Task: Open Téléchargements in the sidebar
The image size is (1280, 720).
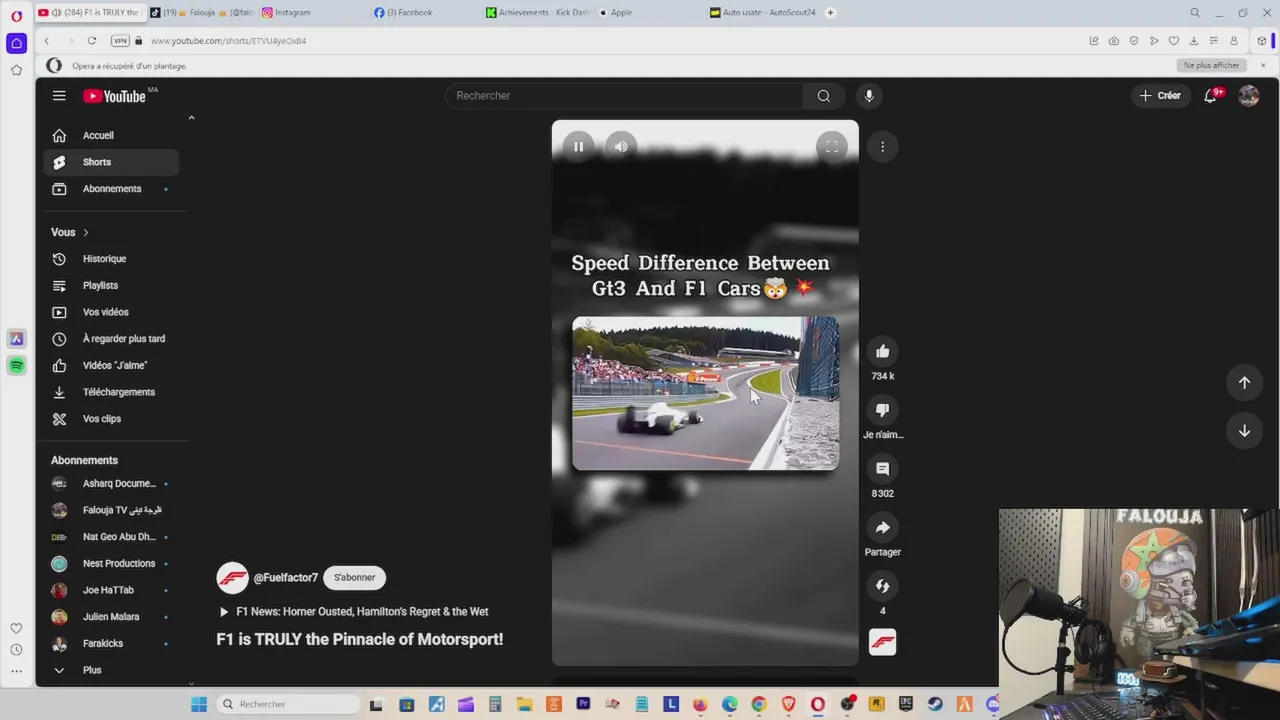Action: click(111, 392)
